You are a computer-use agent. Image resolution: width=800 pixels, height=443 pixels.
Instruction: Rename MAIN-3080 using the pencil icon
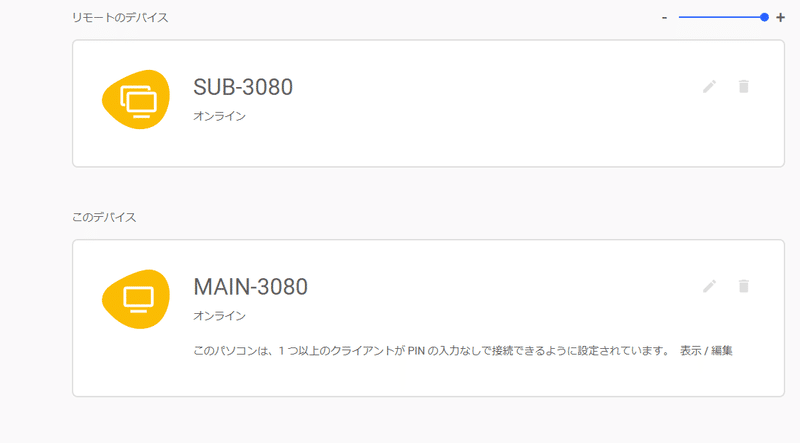pyautogui.click(x=709, y=286)
